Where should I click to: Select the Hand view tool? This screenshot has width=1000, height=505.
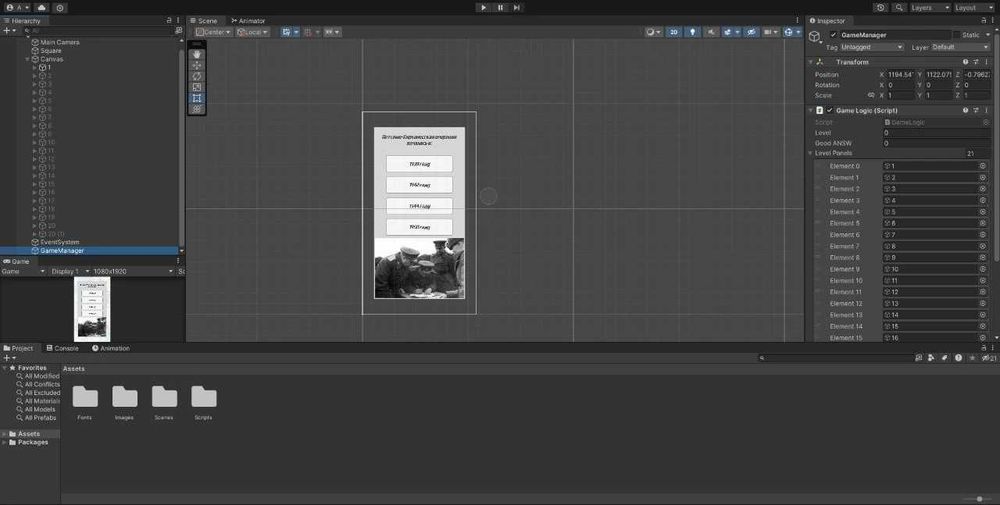(196, 54)
